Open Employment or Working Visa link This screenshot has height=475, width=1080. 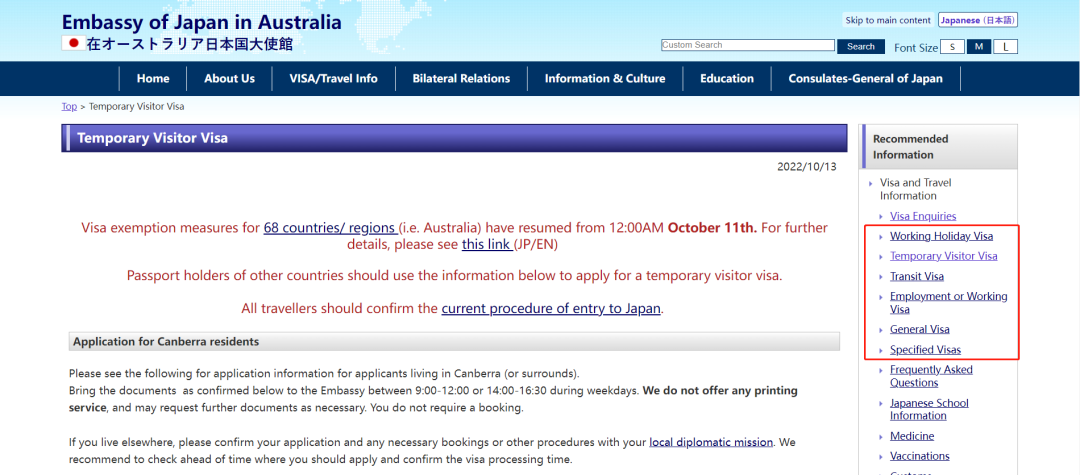(x=948, y=303)
